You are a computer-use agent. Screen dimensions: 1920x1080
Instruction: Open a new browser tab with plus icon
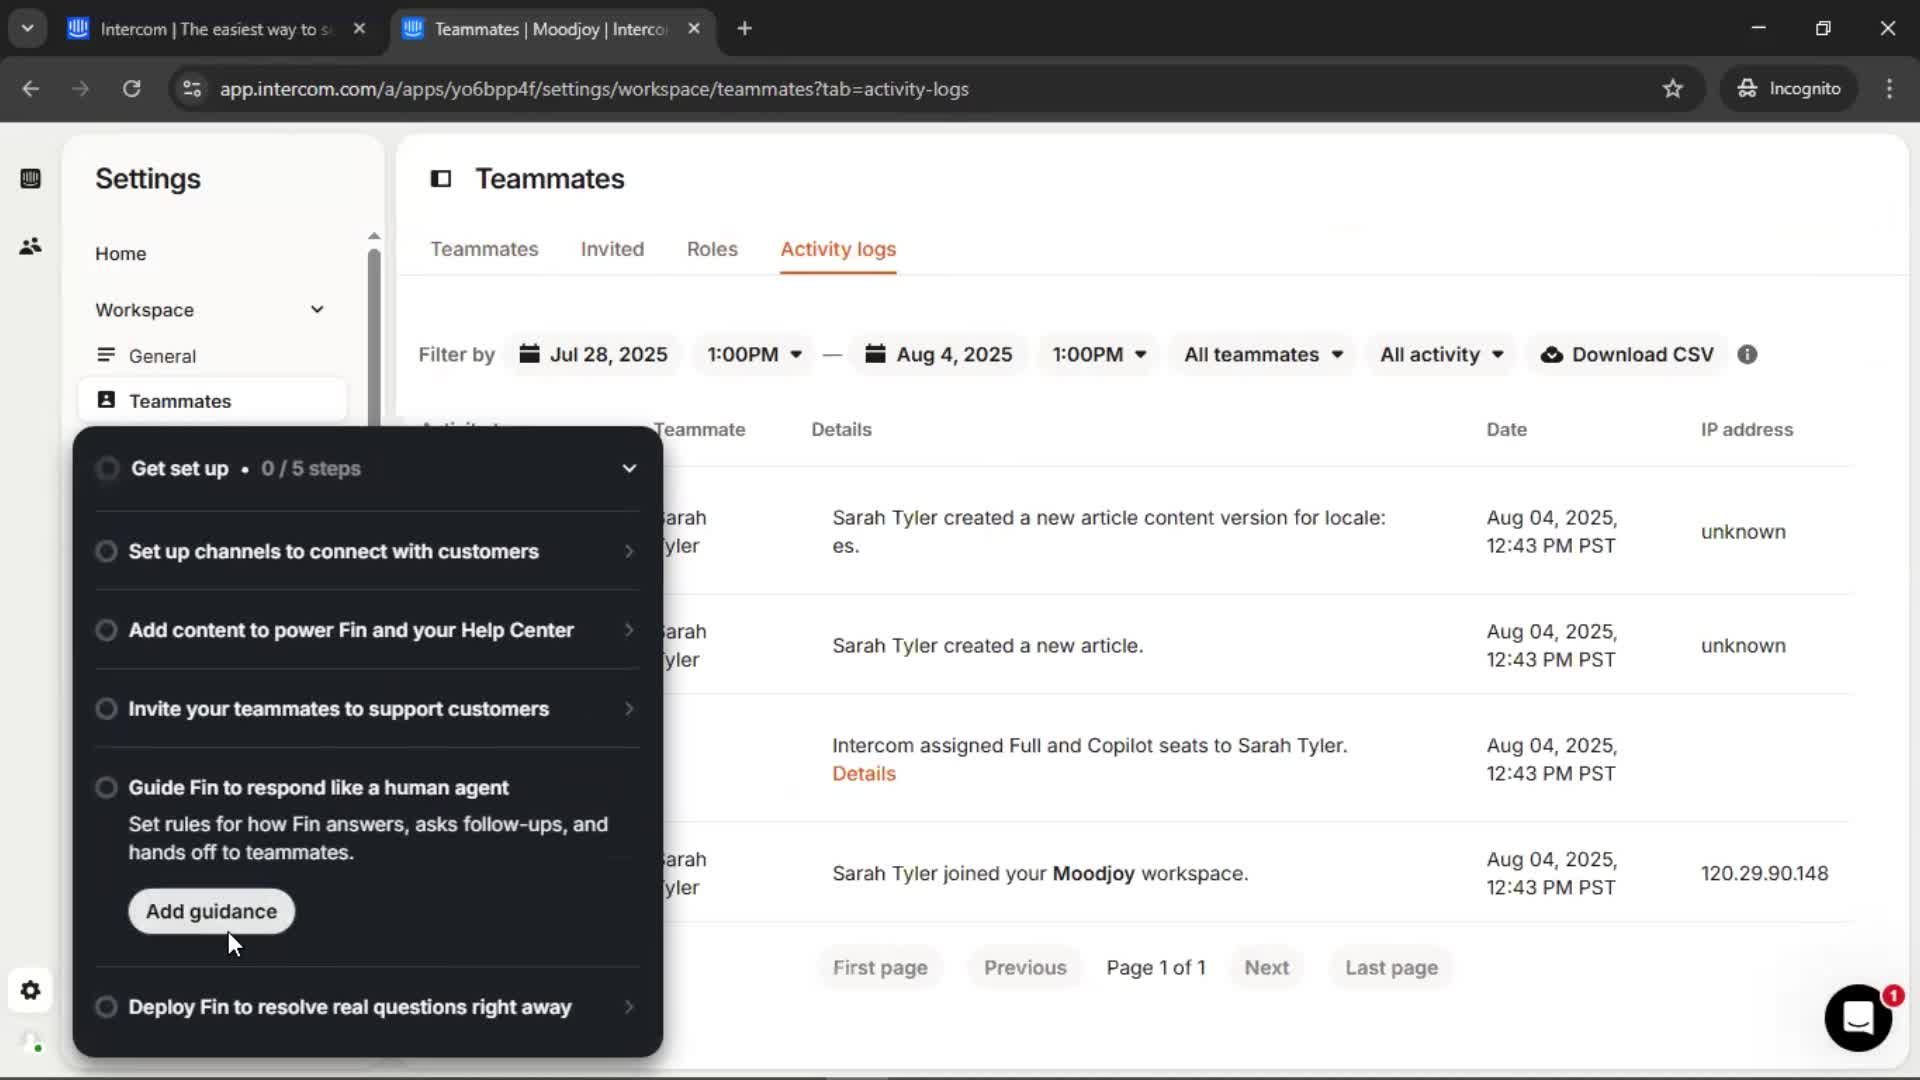744,29
